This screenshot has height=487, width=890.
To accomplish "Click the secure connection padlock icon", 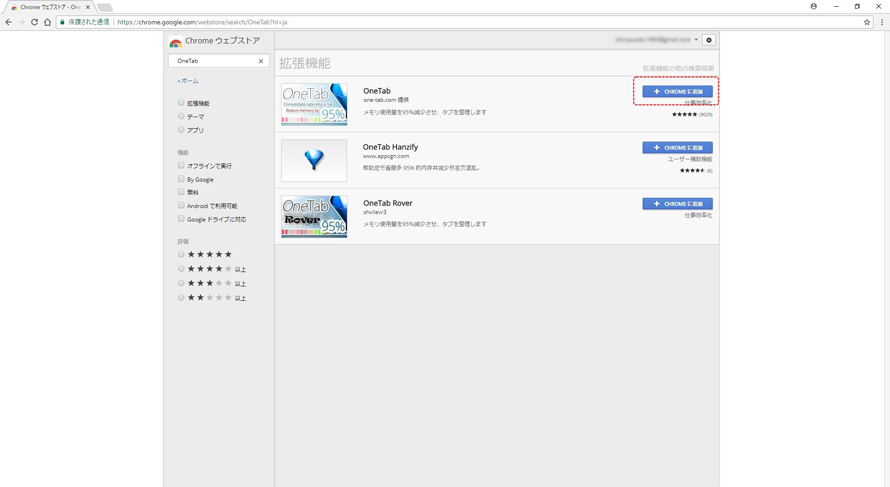I will [62, 22].
